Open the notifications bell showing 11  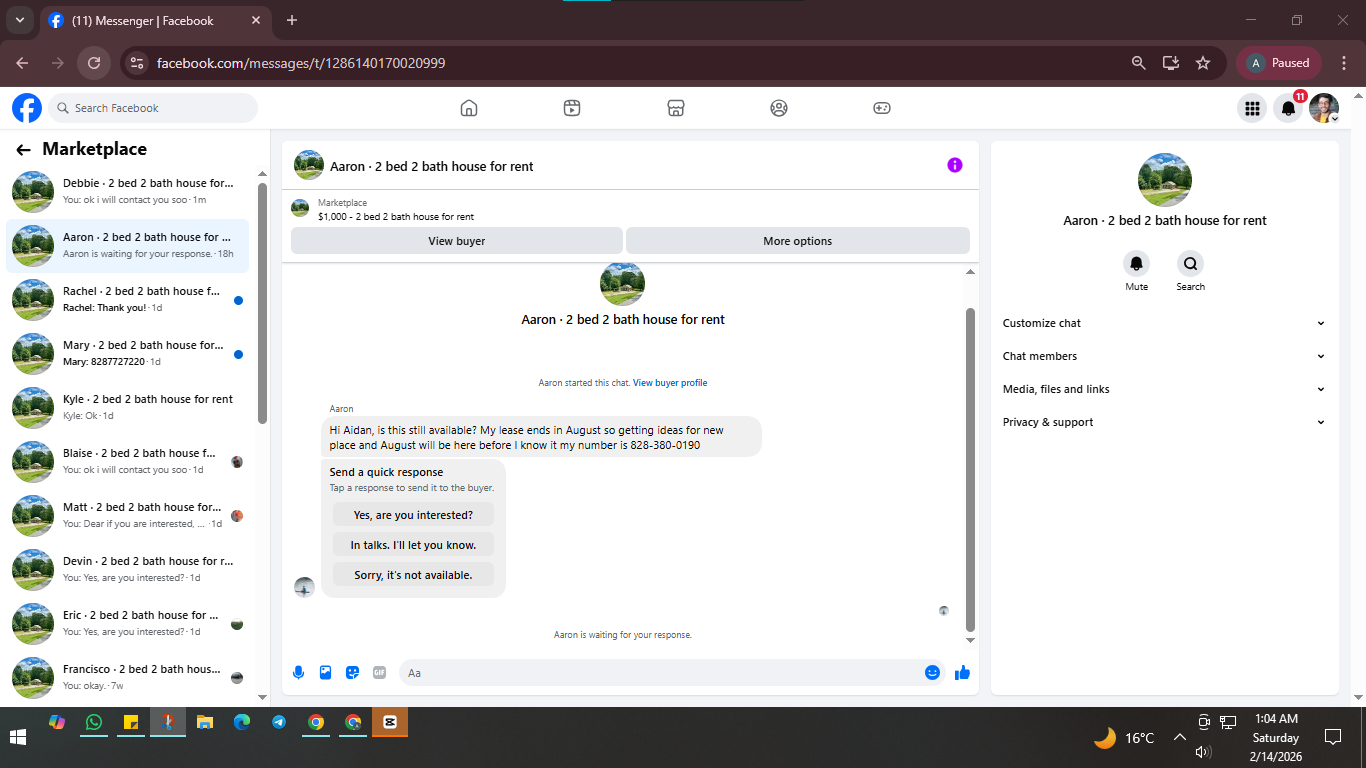coord(1289,108)
